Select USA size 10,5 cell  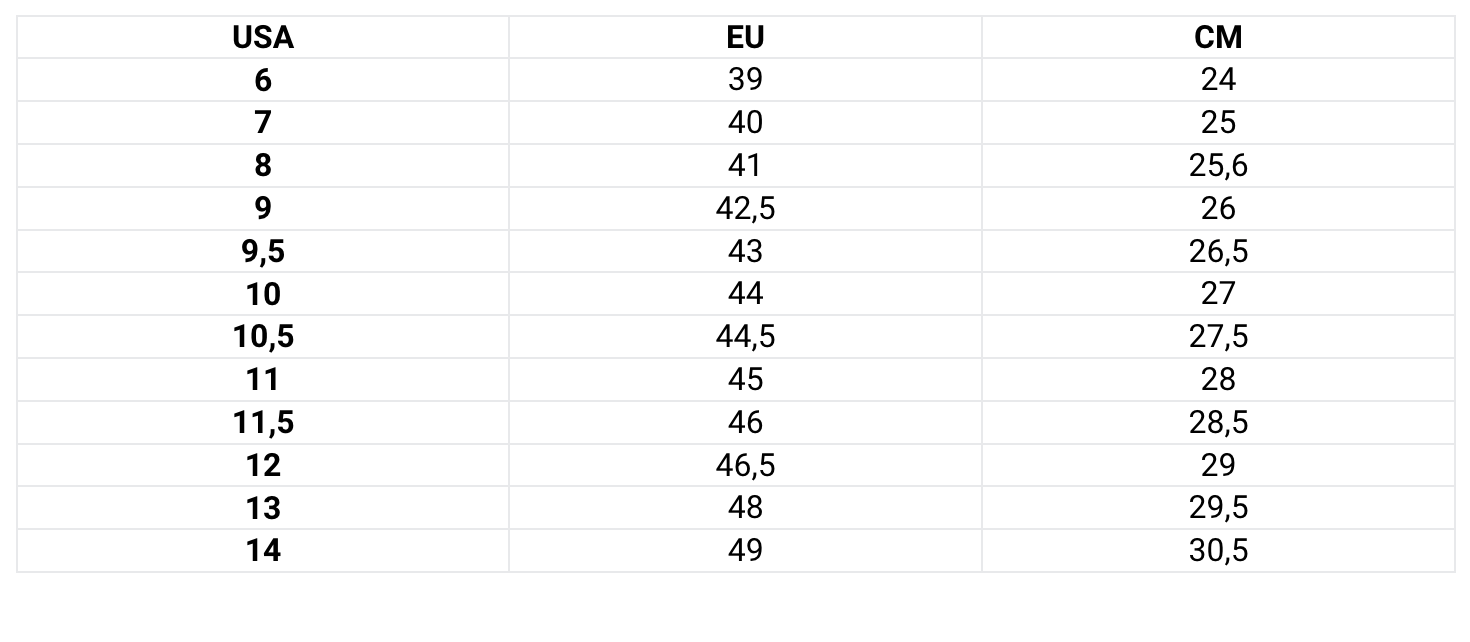[263, 337]
